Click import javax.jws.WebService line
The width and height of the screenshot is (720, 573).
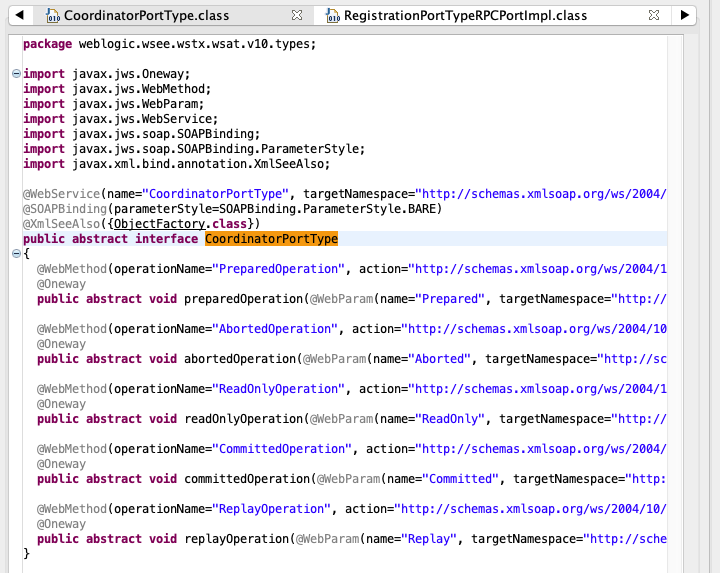[x=120, y=119]
